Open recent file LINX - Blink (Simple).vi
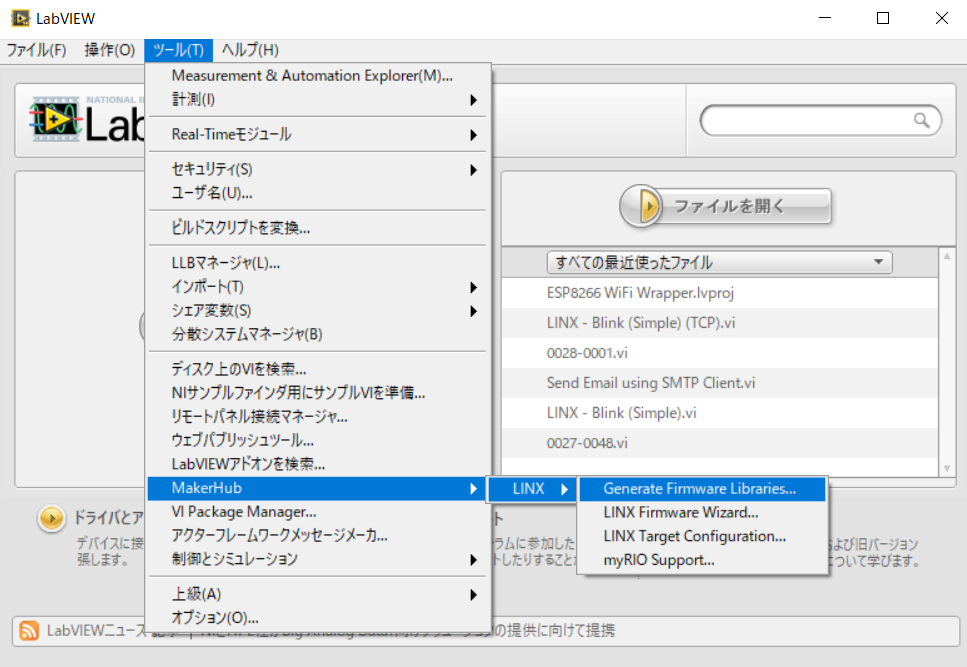 pyautogui.click(x=720, y=413)
